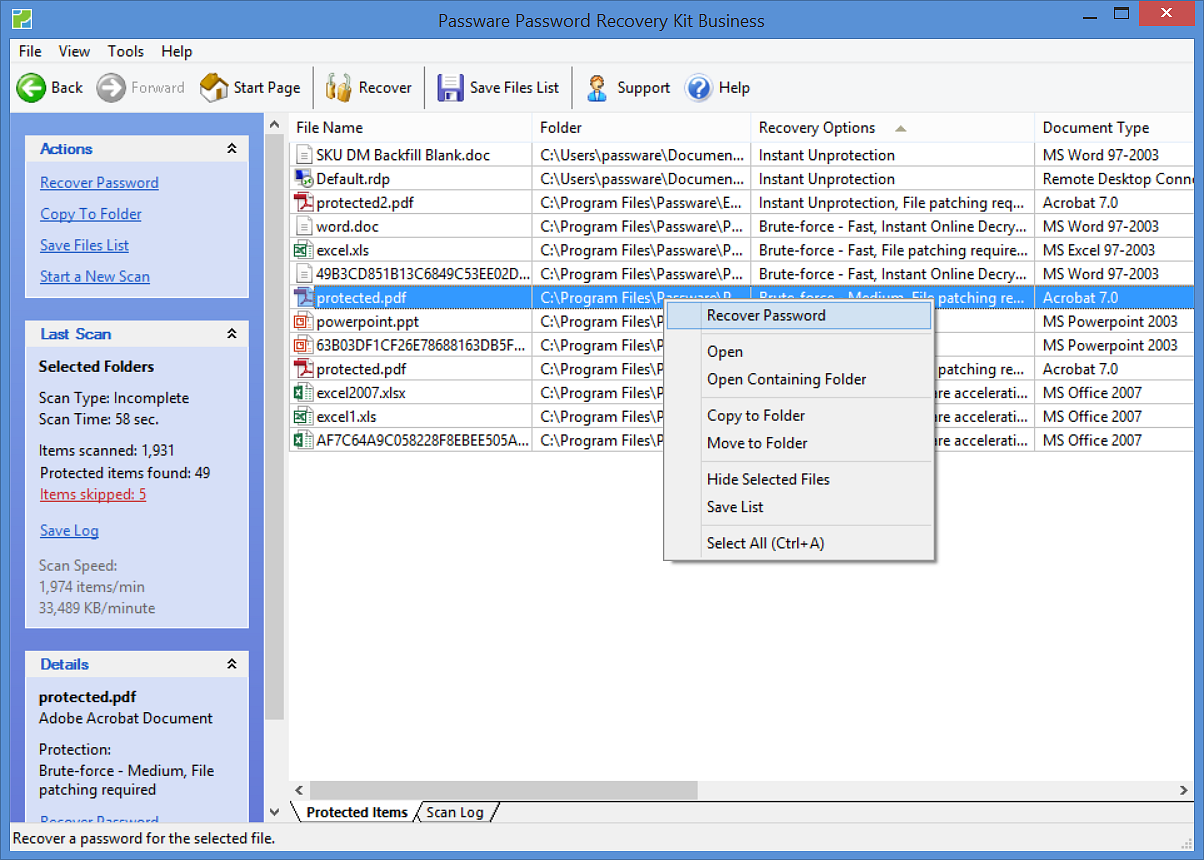
Task: Select the excel2007.xlsx file icon
Action: point(303,393)
